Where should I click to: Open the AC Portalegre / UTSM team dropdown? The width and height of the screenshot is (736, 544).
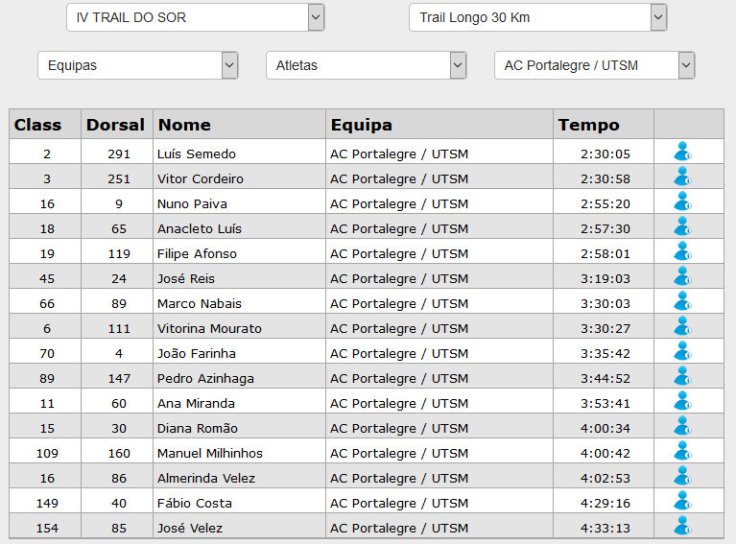tap(594, 66)
